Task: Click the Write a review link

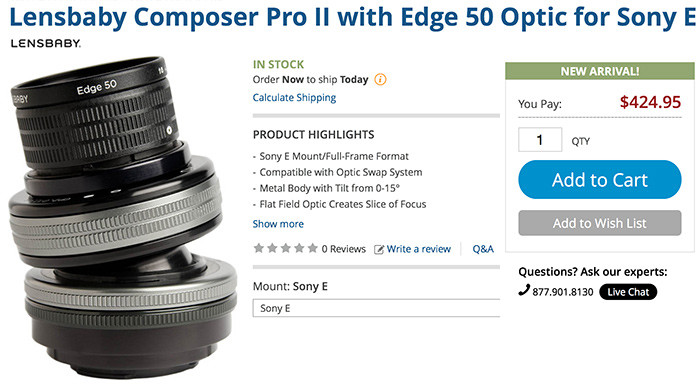Action: pyautogui.click(x=419, y=249)
